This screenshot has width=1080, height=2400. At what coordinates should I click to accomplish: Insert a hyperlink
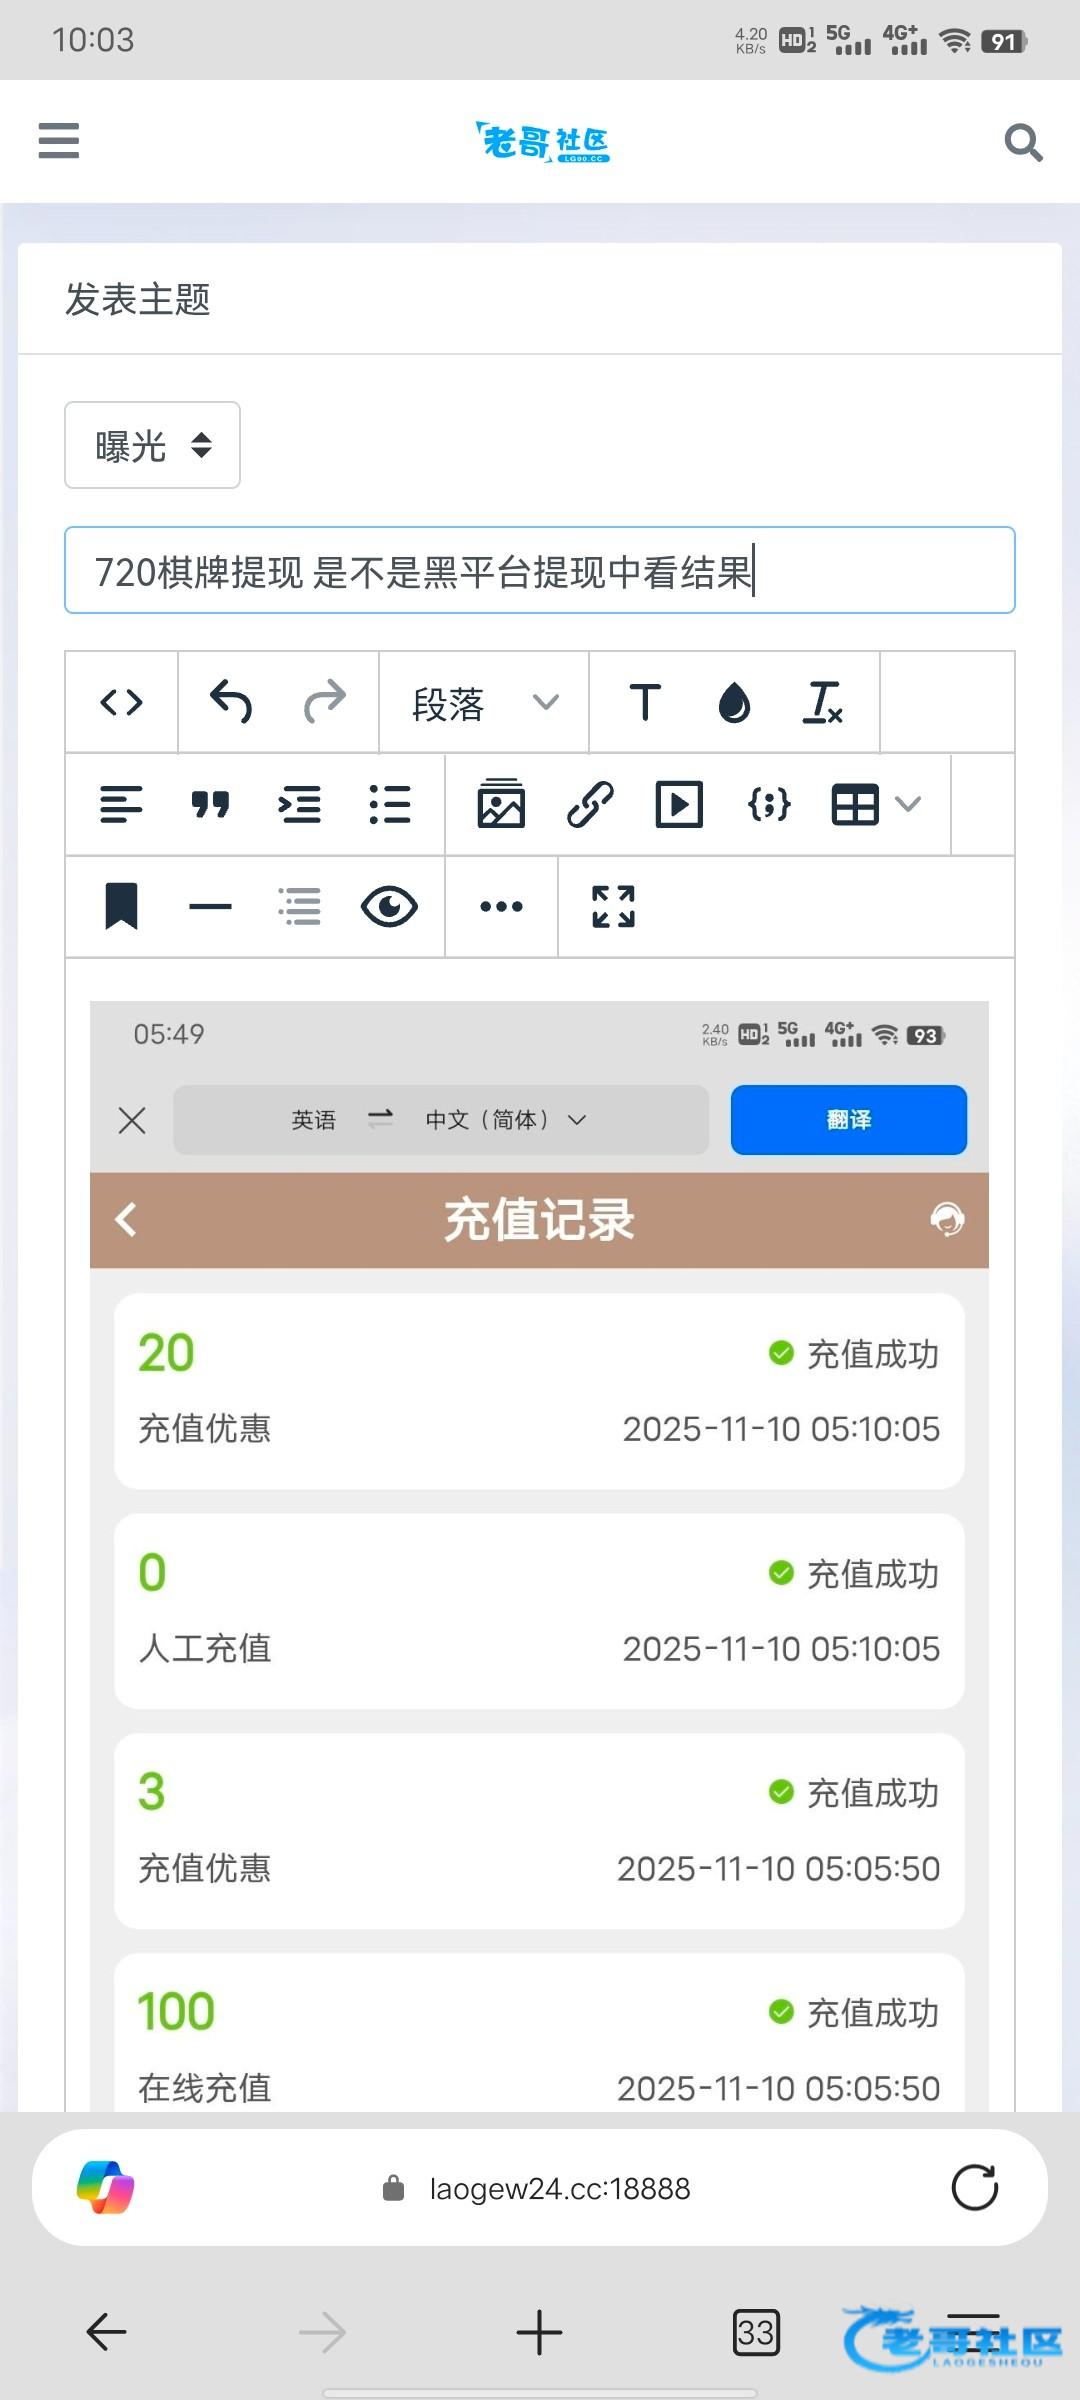590,805
